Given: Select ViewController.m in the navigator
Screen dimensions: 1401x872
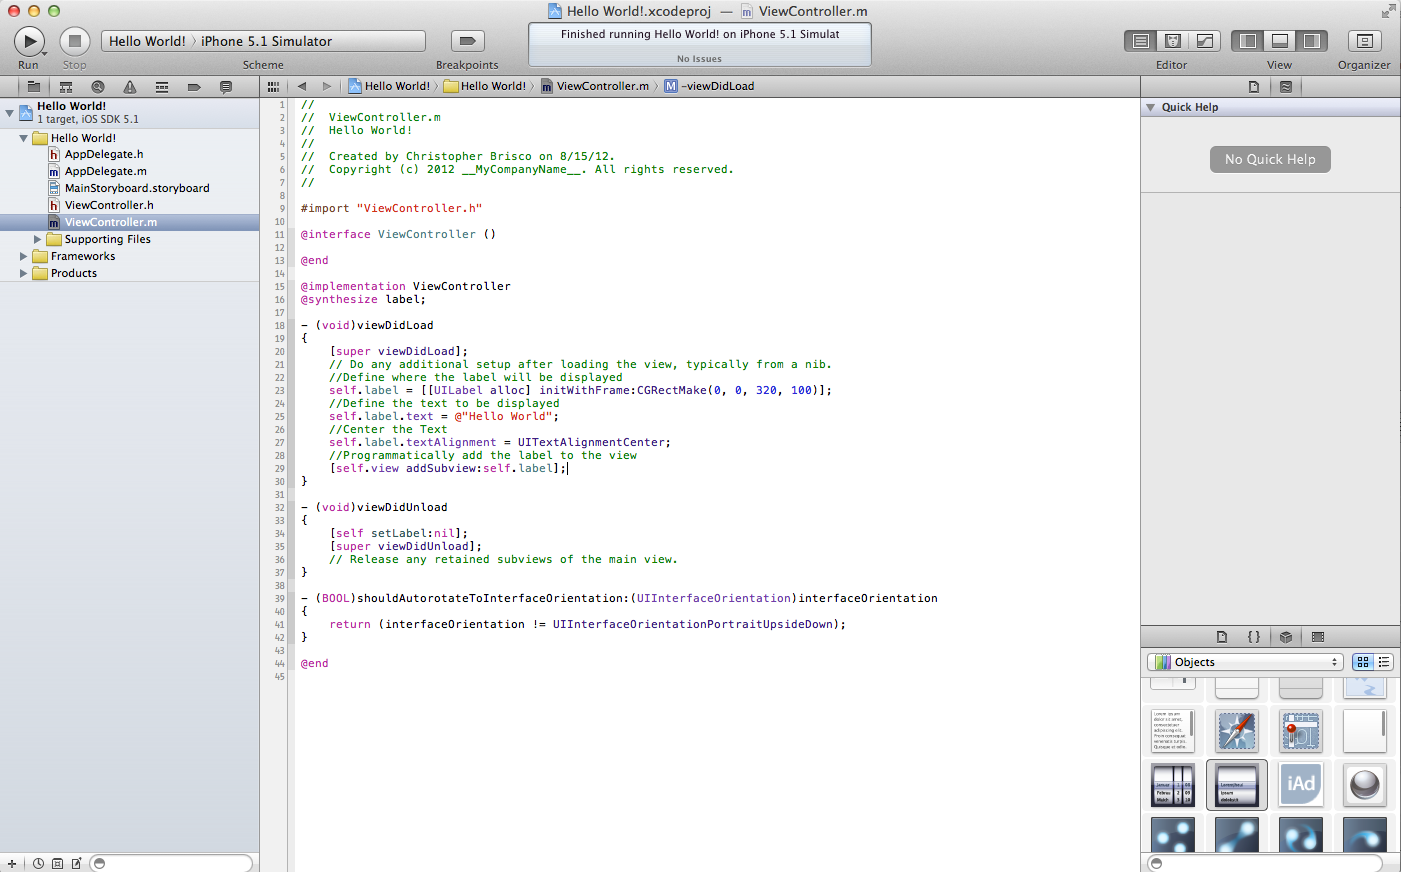Looking at the screenshot, I should pos(129,222).
